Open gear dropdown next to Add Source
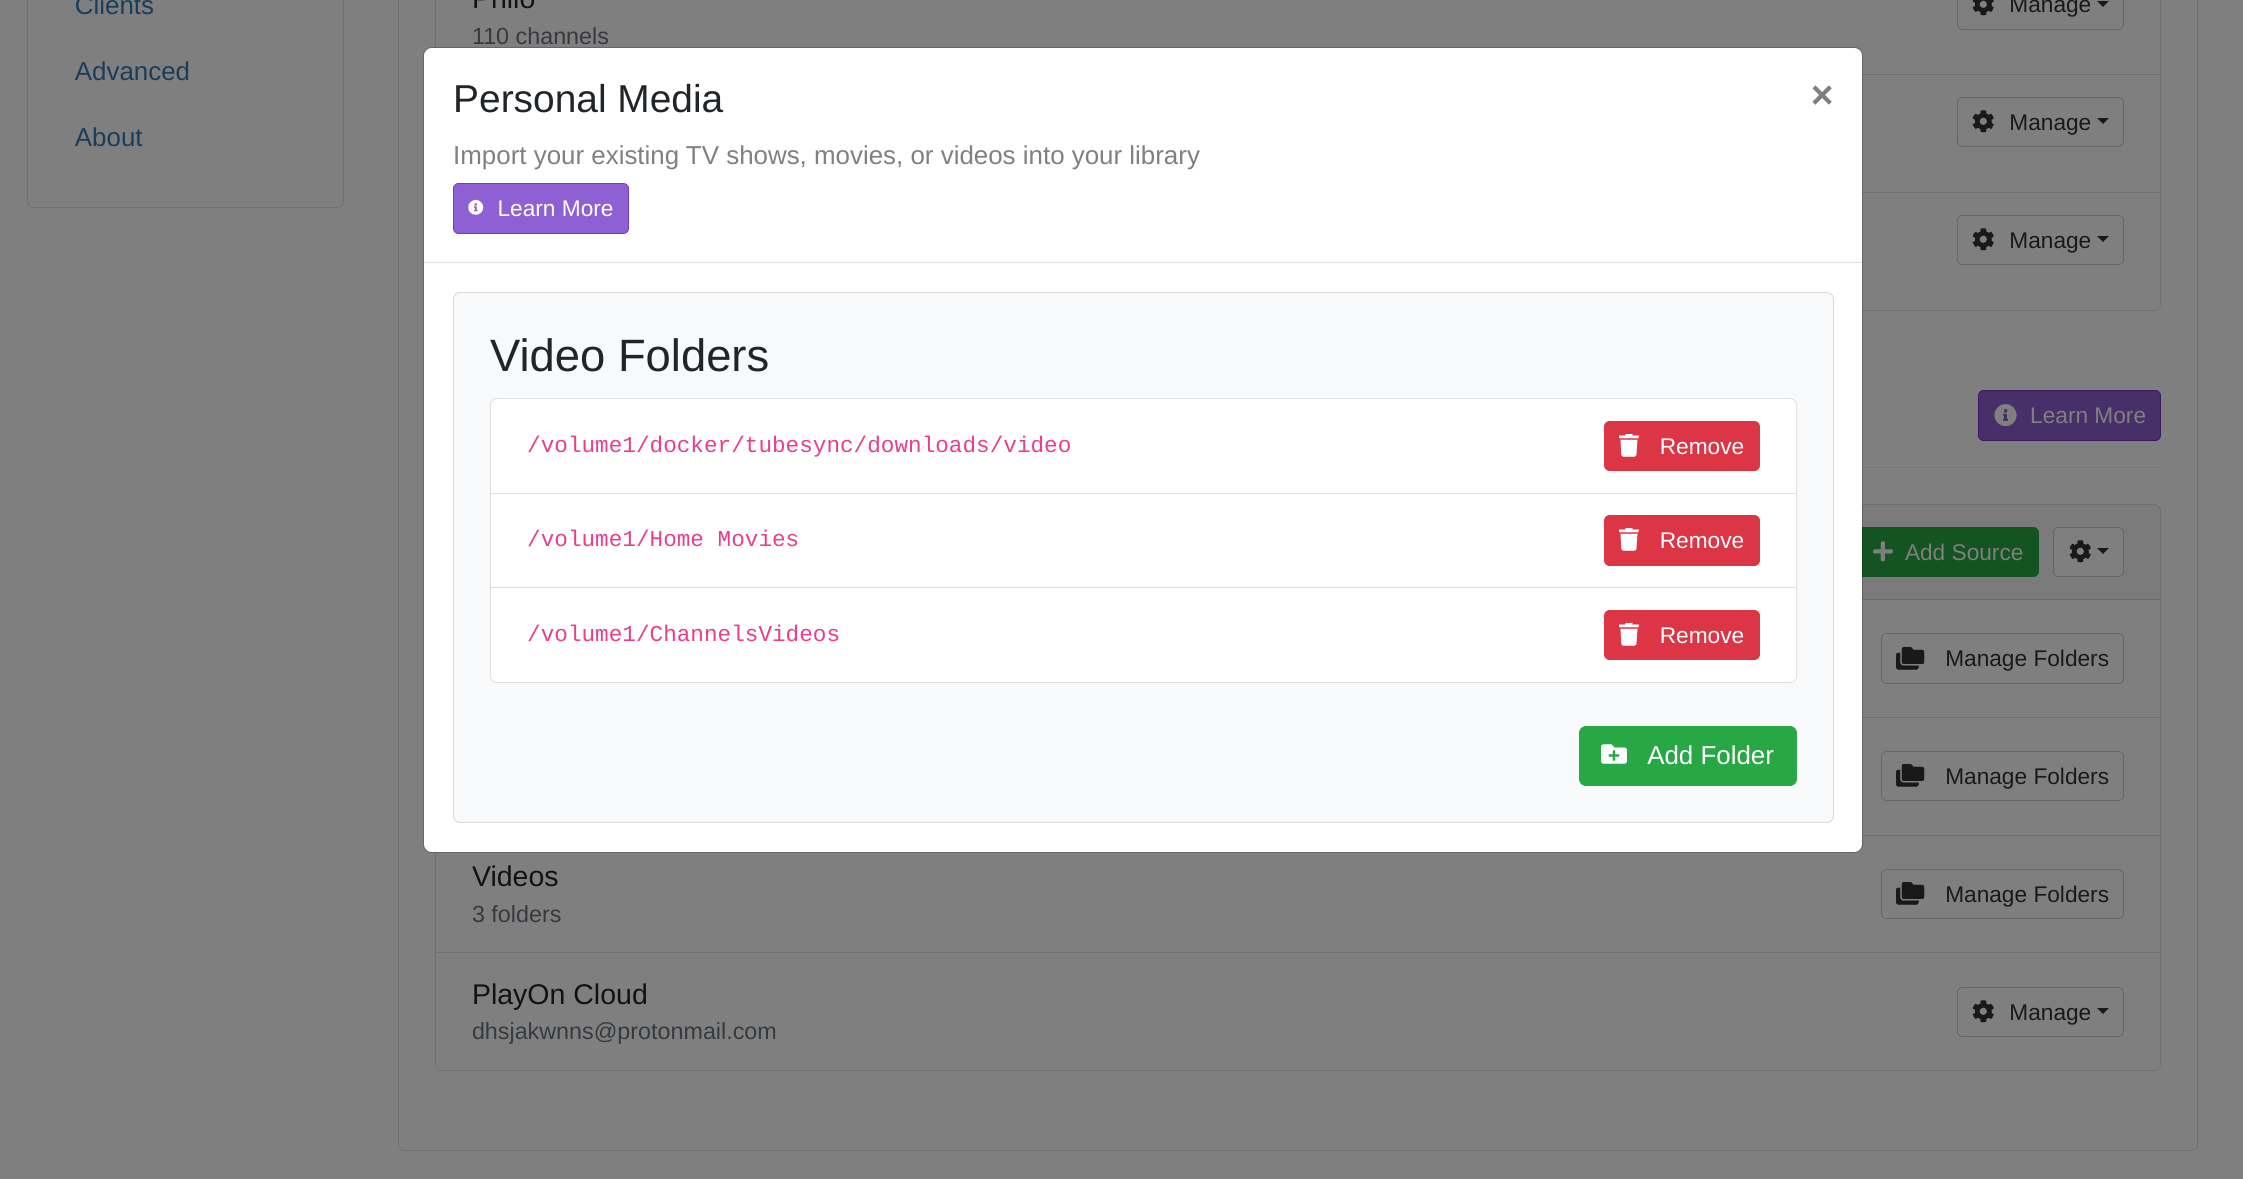This screenshot has height=1179, width=2243. click(2088, 552)
